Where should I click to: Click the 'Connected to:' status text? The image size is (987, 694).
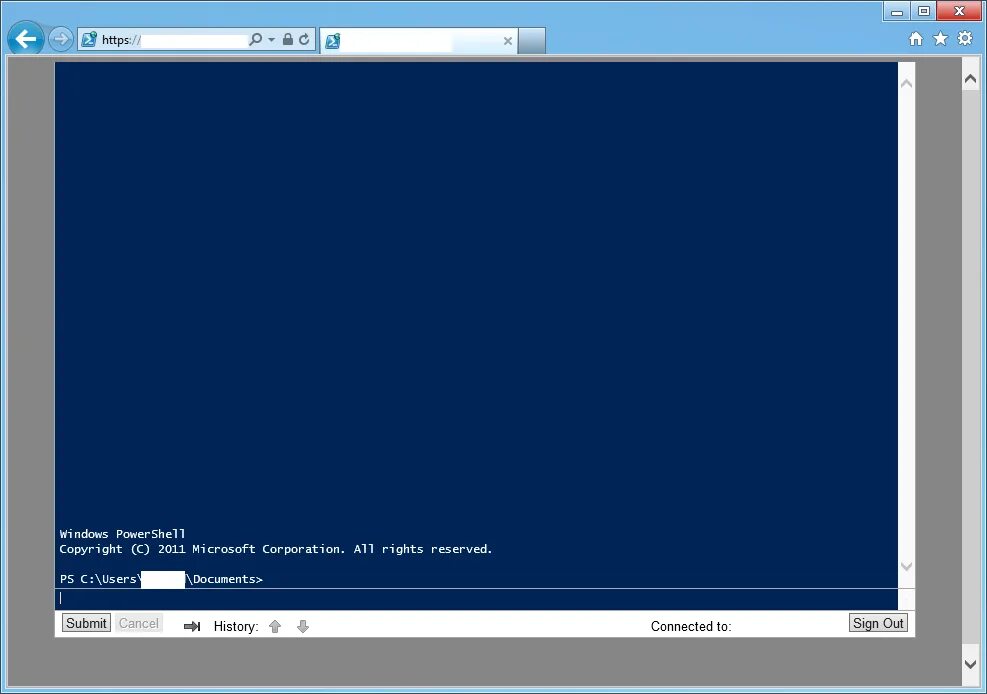(691, 626)
